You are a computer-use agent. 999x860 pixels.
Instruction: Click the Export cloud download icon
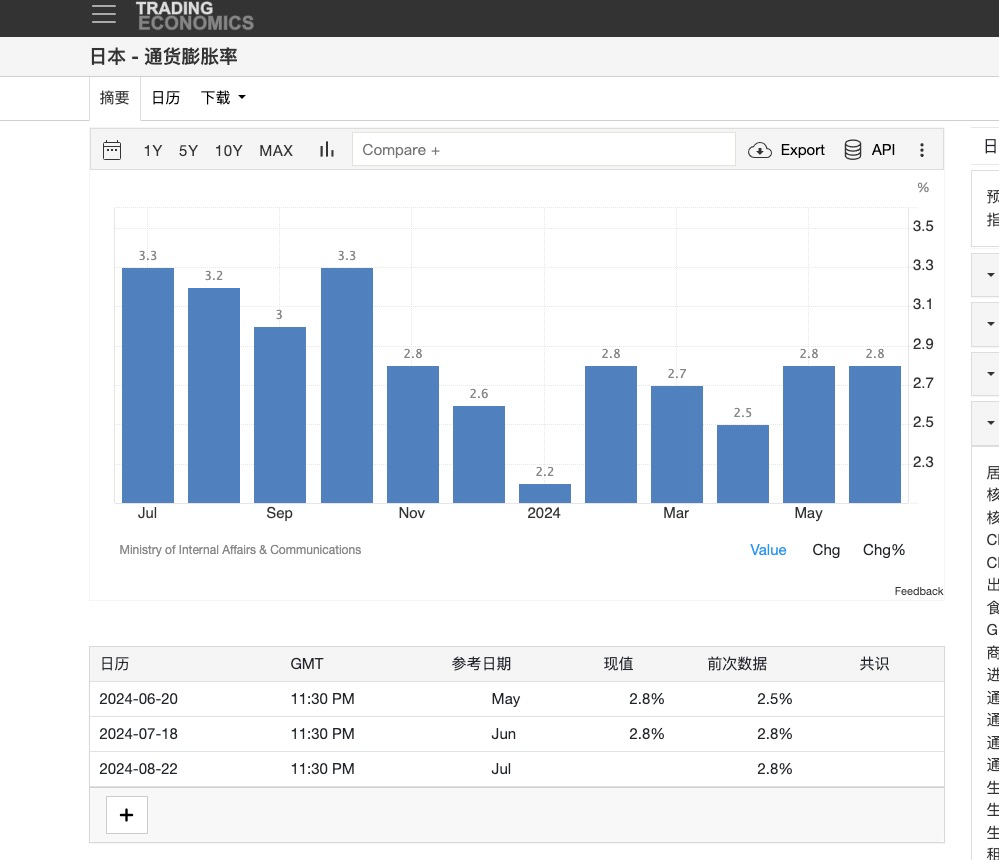[x=760, y=150]
